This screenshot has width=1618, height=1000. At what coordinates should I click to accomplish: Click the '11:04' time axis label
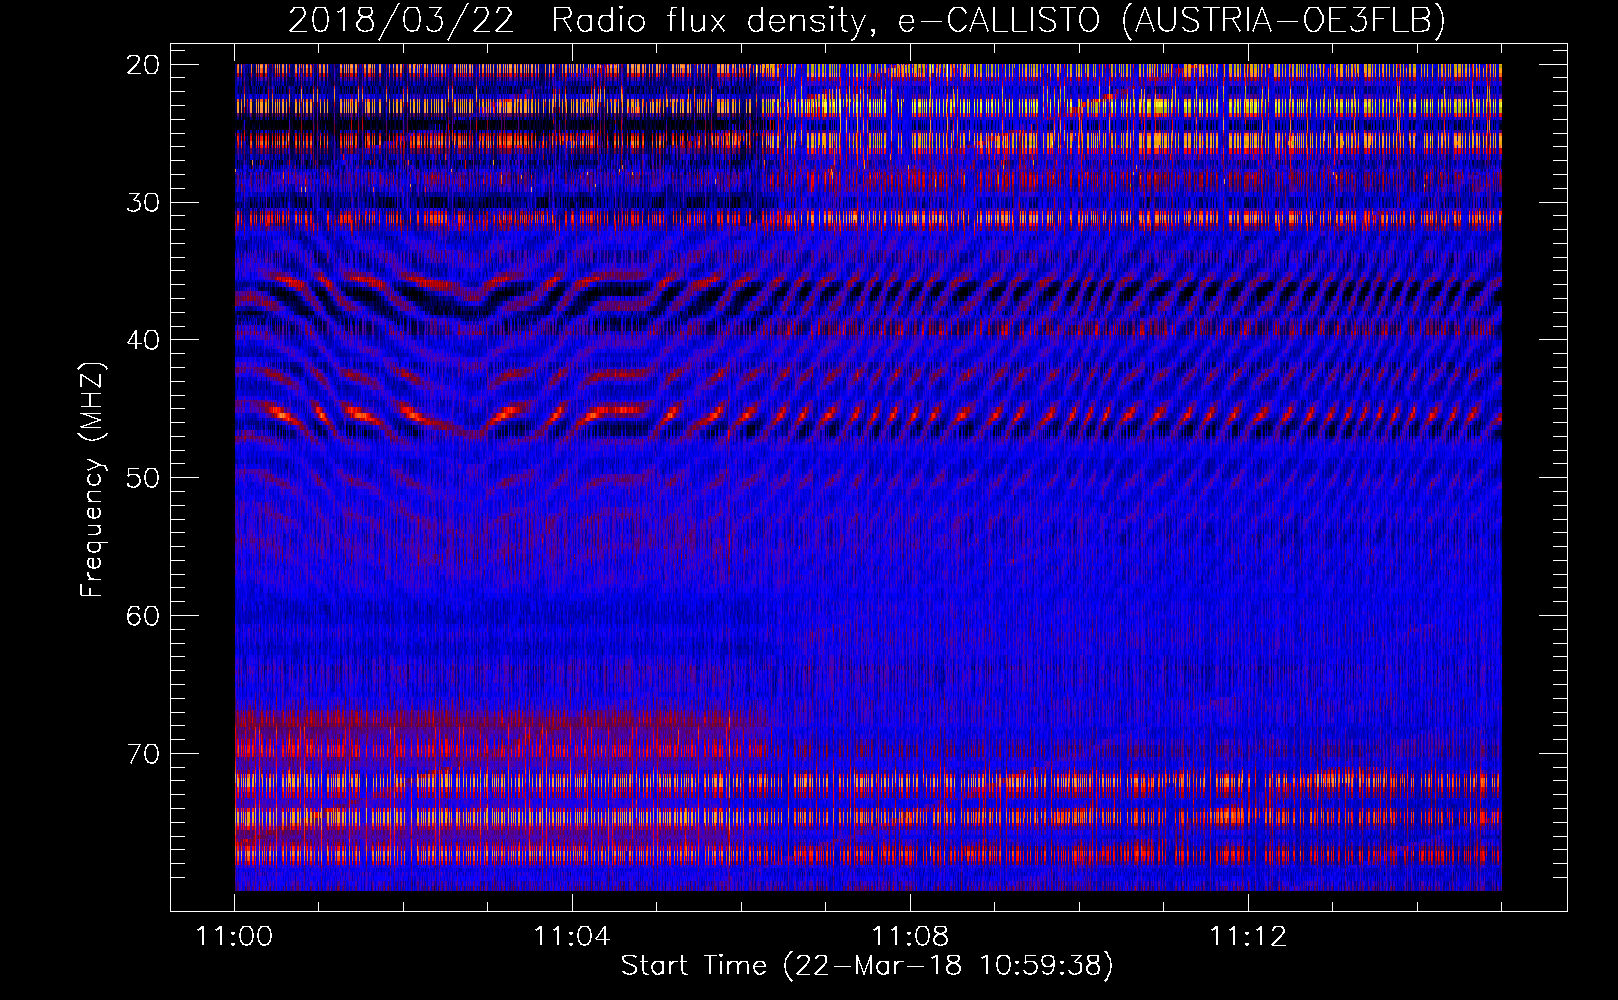[572, 937]
